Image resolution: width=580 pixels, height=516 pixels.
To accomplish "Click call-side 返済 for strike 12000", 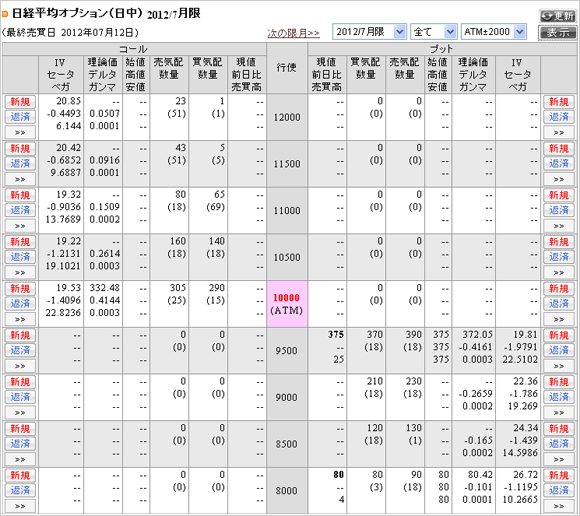I will point(20,117).
